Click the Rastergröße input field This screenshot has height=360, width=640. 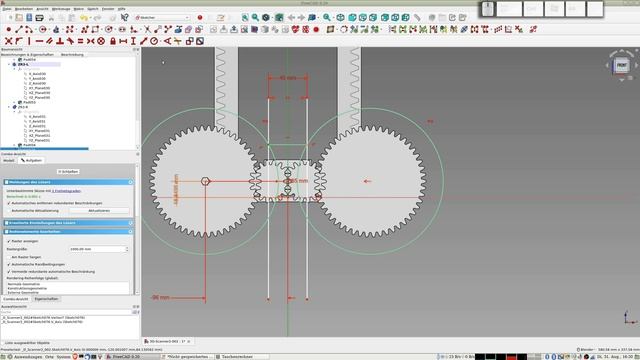pos(97,249)
